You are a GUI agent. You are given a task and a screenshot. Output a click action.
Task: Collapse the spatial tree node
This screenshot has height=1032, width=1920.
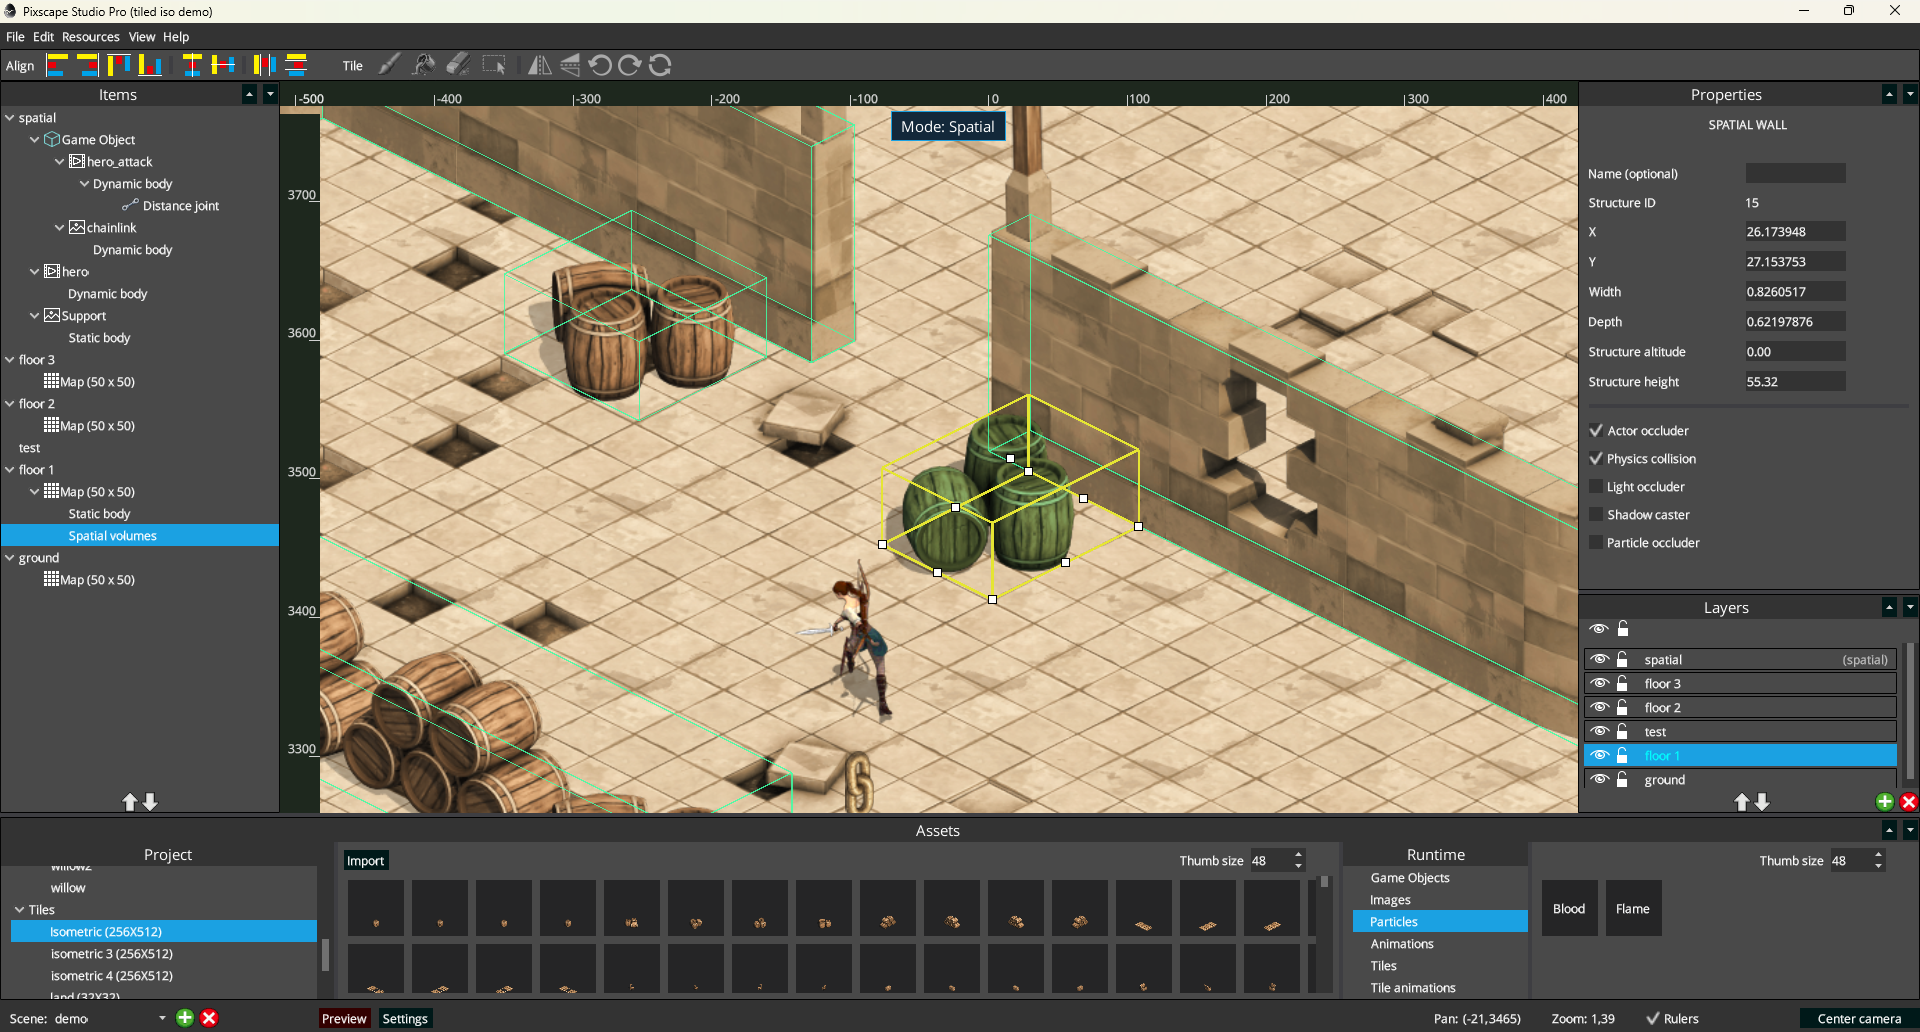click(x=10, y=118)
